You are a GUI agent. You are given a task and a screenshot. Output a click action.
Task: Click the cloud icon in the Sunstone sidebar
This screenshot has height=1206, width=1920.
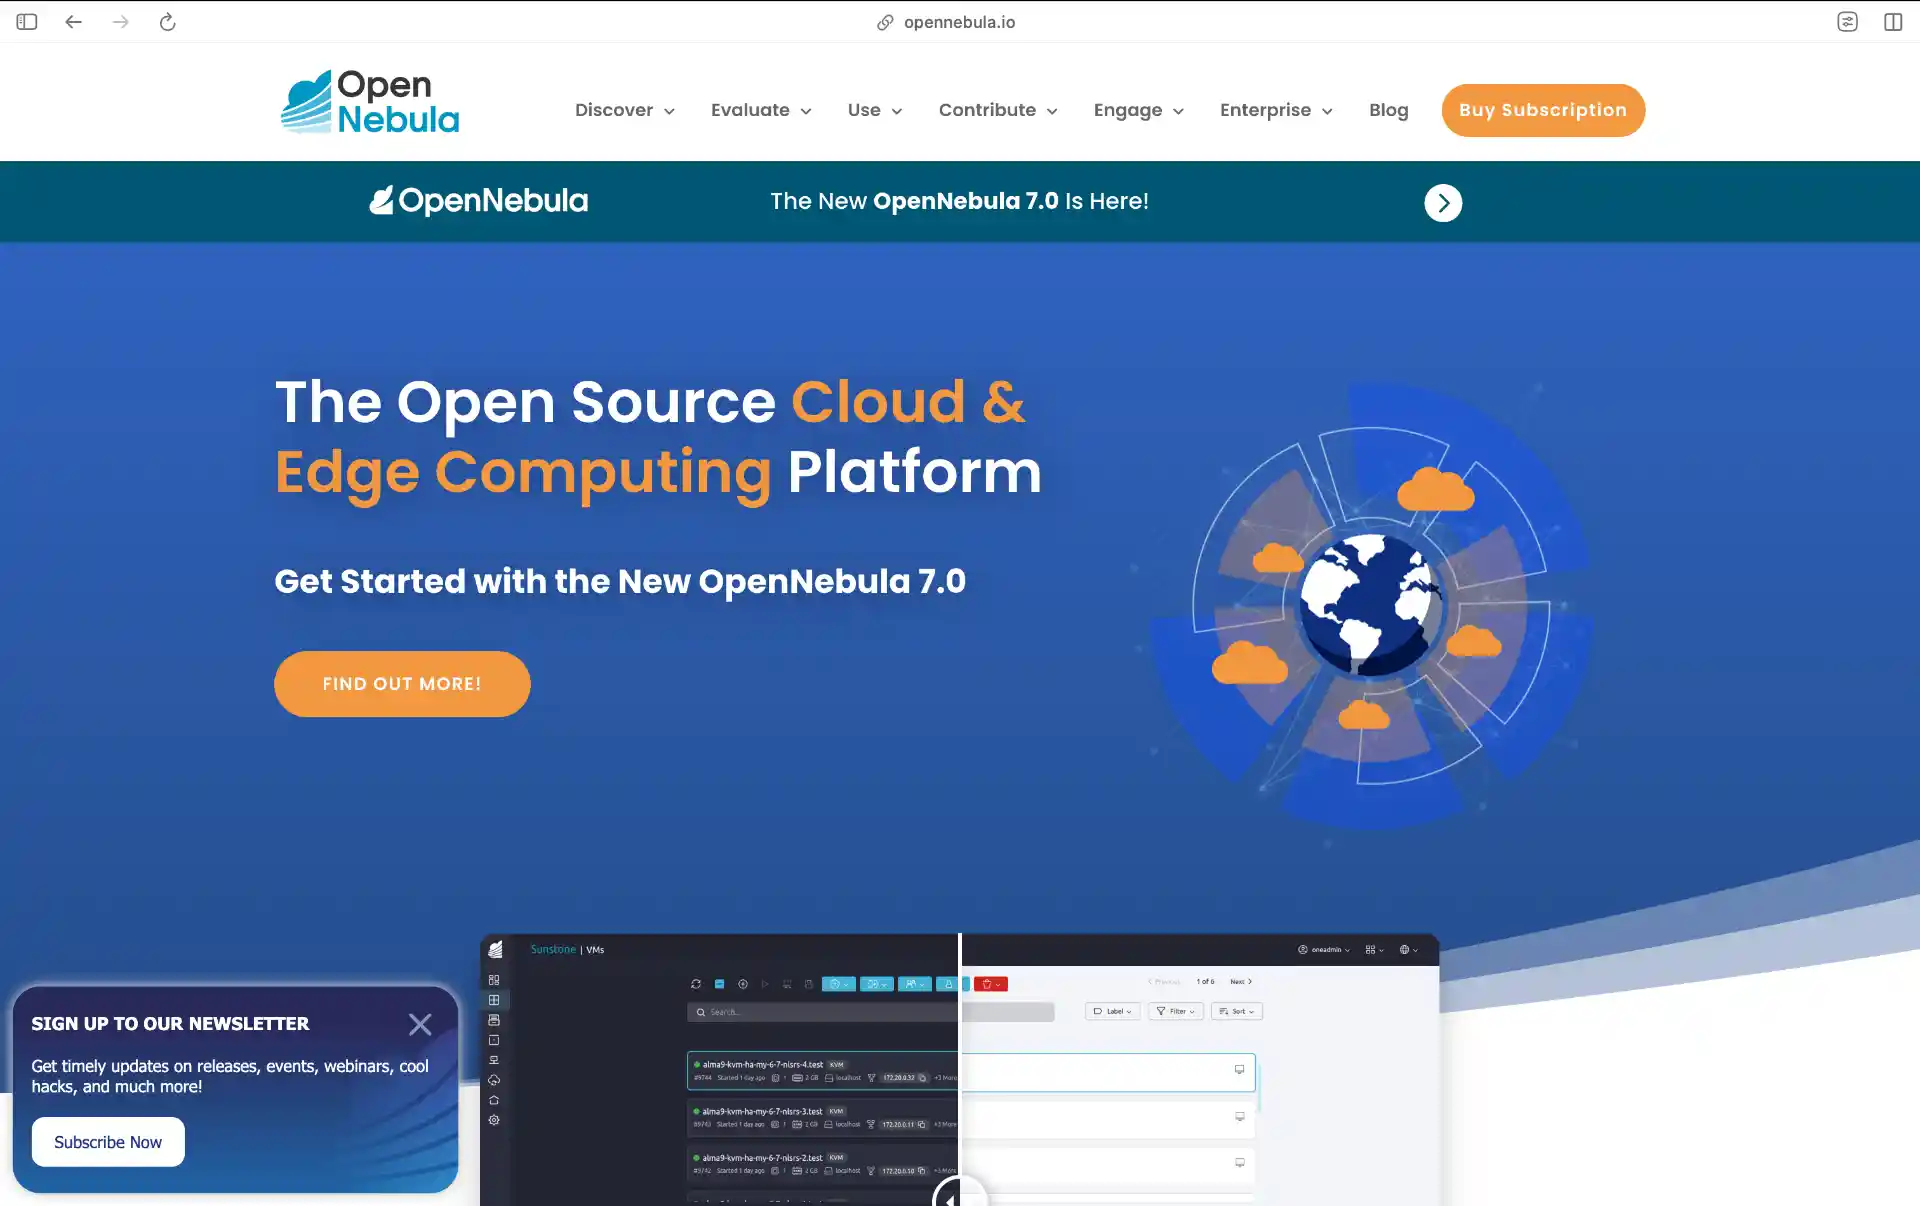(494, 1079)
